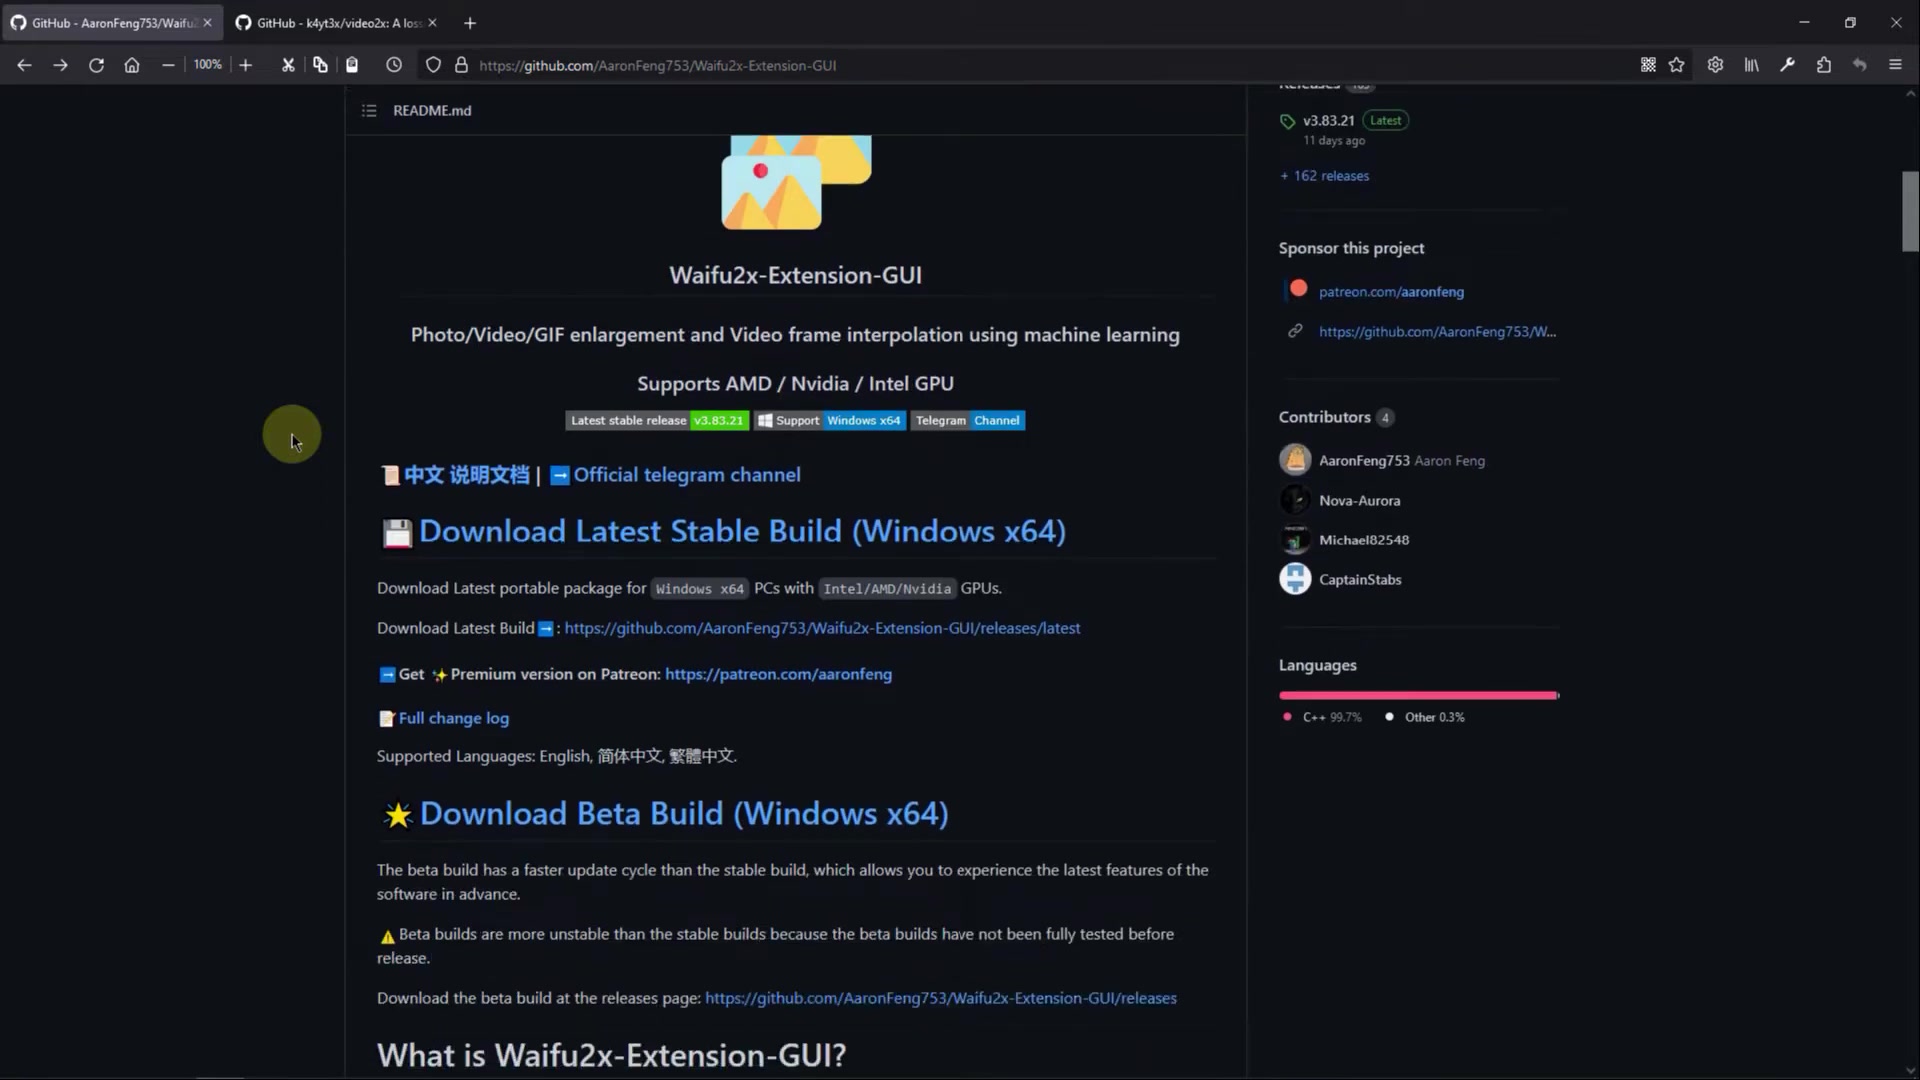Open the extensions puzzle-piece icon
The height and width of the screenshot is (1080, 1920).
1824,65
